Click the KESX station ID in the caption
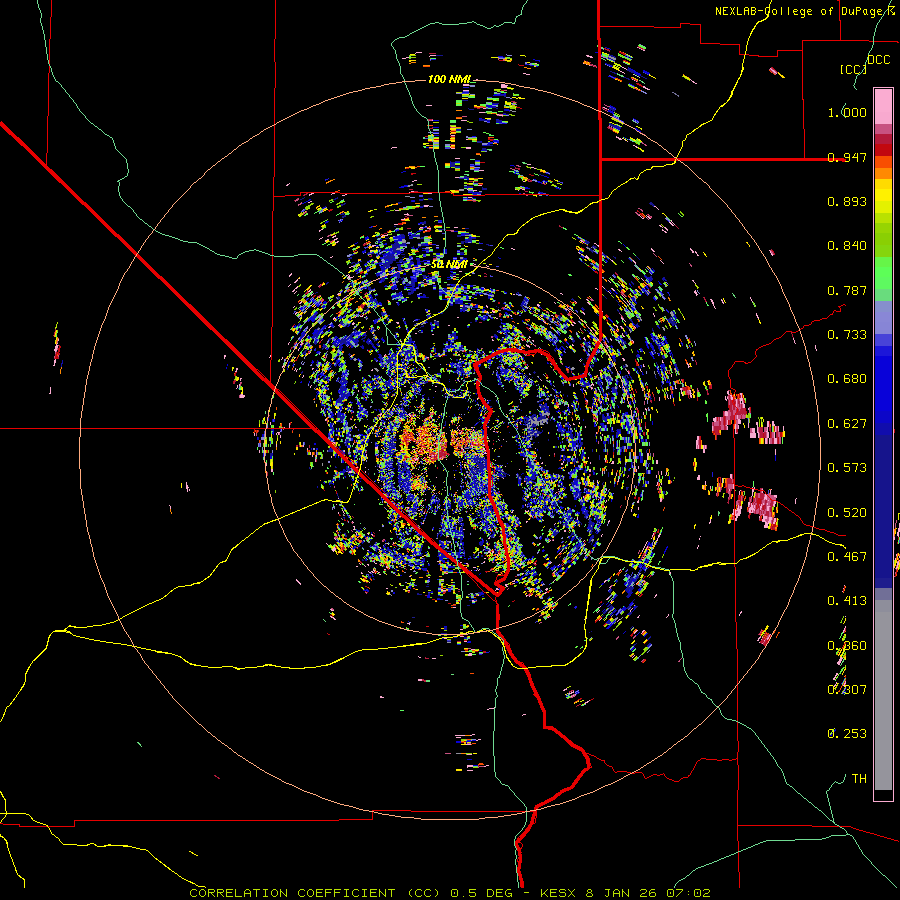900x900 pixels. pos(560,893)
